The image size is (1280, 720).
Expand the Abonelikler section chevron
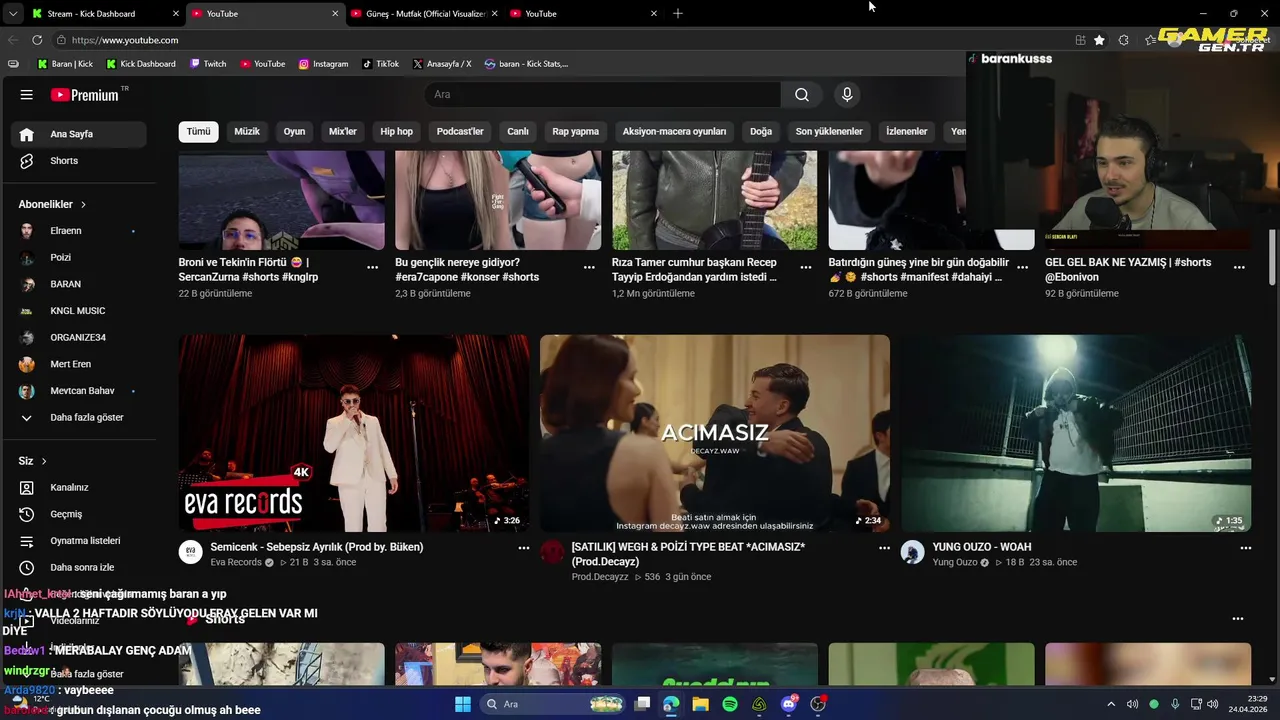pyautogui.click(x=83, y=204)
